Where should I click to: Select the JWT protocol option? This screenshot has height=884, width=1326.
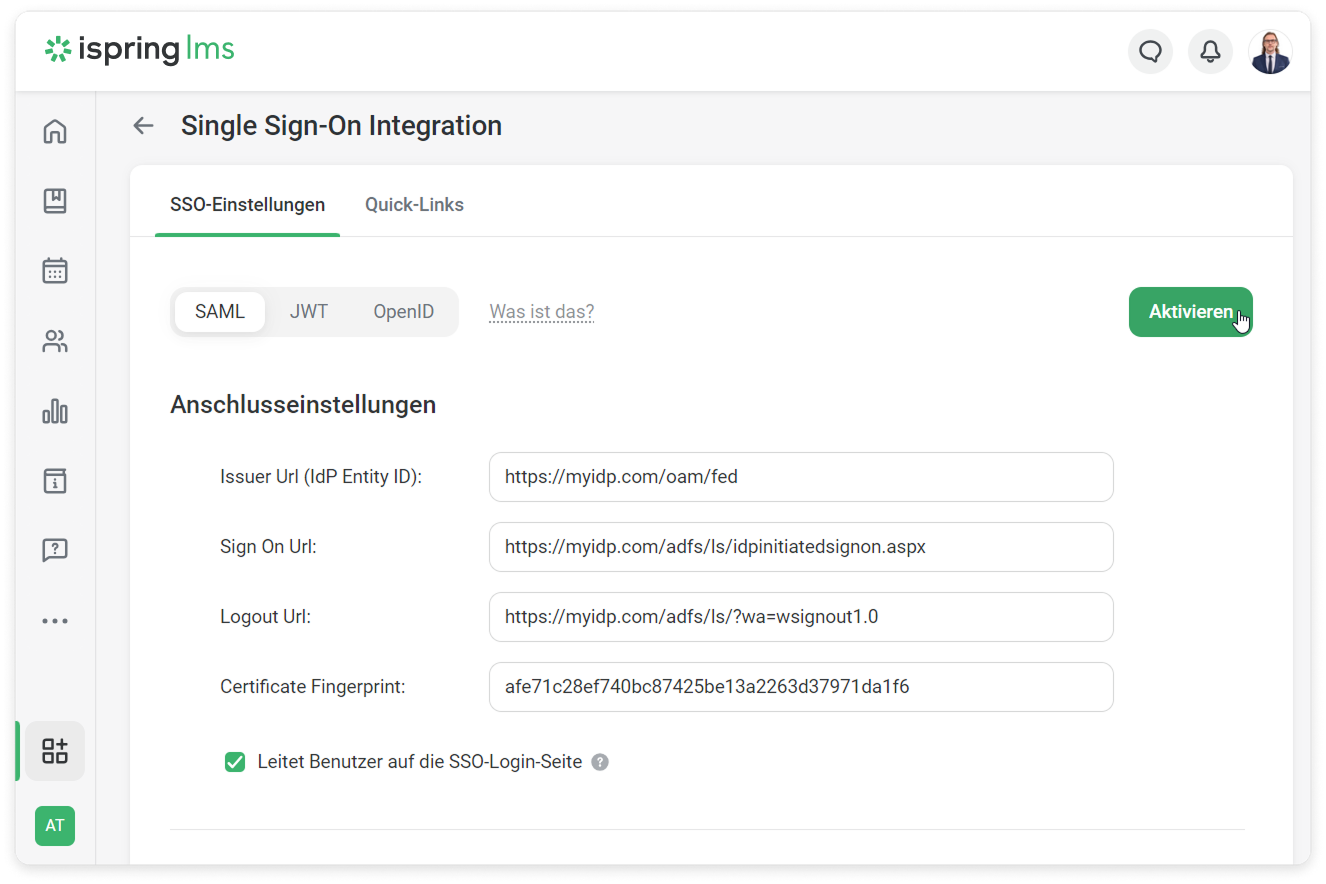(x=309, y=312)
